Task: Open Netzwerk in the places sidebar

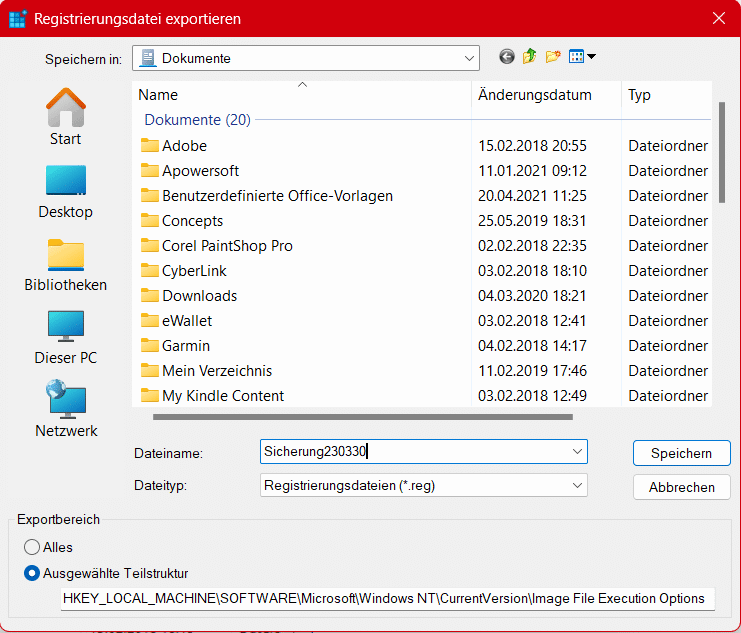Action: point(66,410)
